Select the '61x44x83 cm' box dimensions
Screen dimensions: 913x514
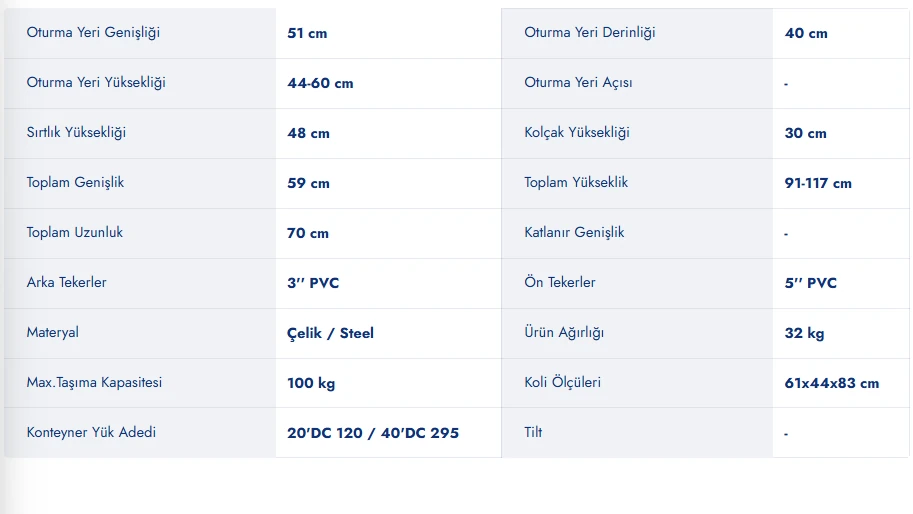point(832,383)
